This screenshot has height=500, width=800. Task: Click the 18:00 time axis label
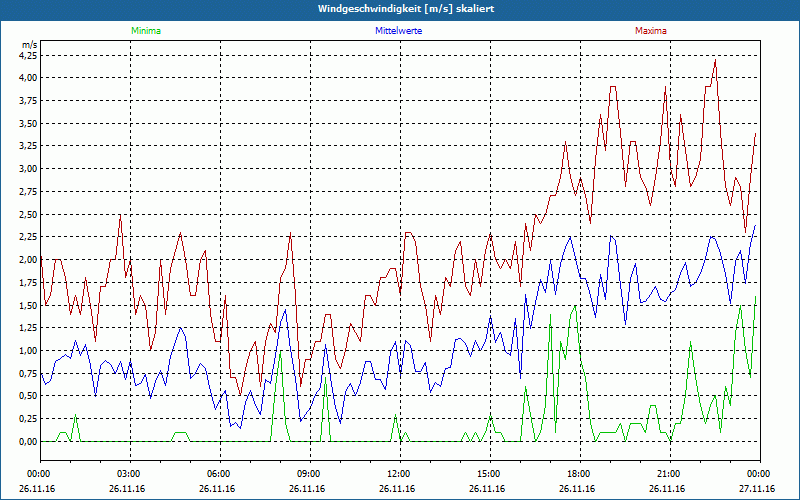pyautogui.click(x=580, y=474)
